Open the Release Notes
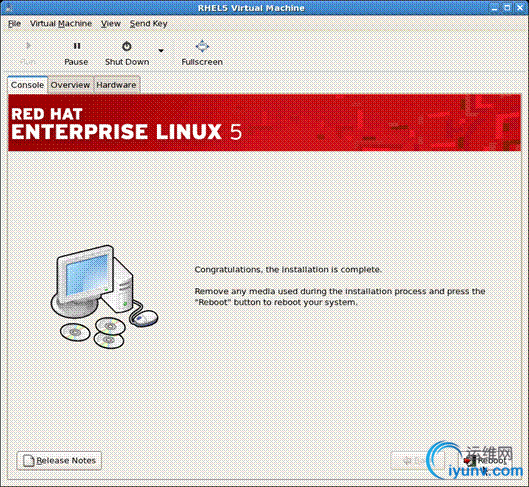 pos(59,461)
